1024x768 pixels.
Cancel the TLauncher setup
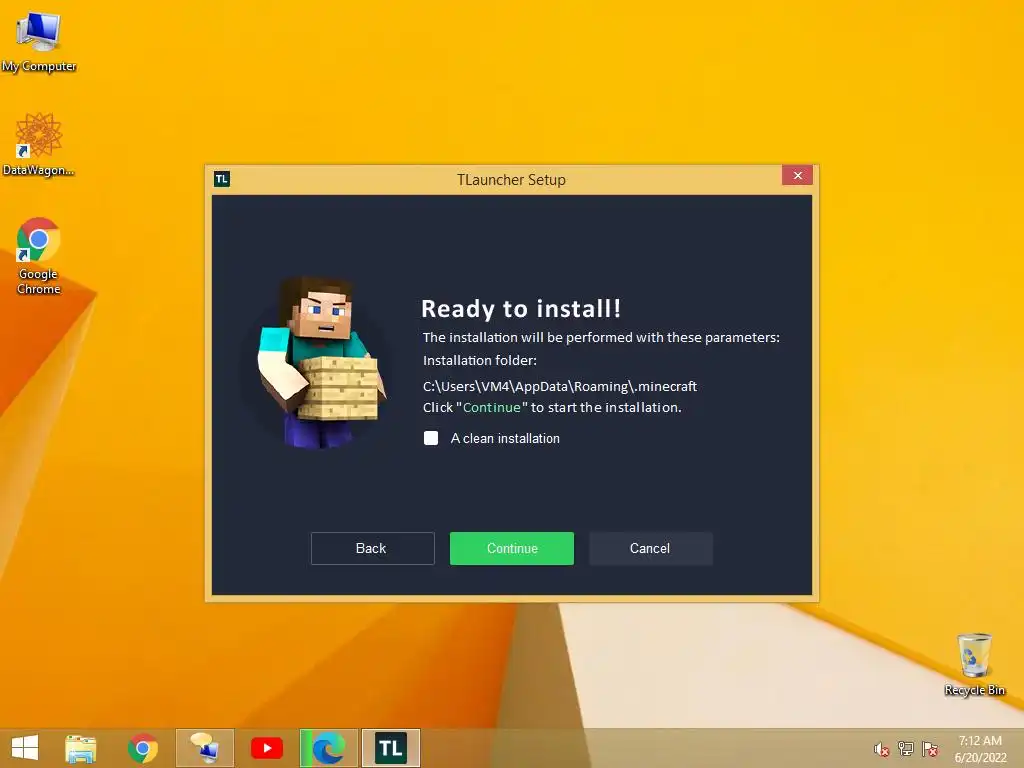click(650, 548)
